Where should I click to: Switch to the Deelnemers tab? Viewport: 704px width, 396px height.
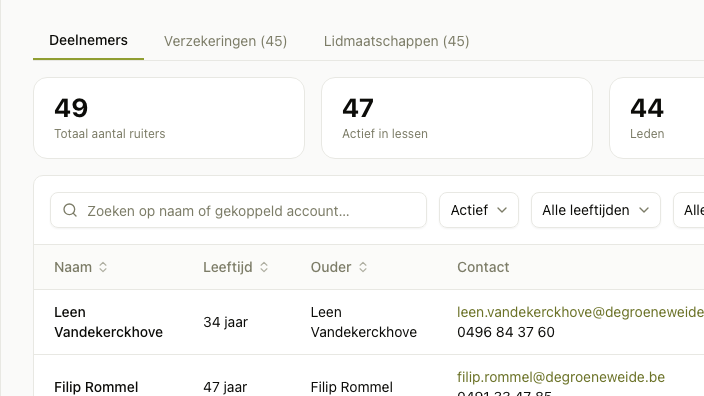tap(88, 41)
